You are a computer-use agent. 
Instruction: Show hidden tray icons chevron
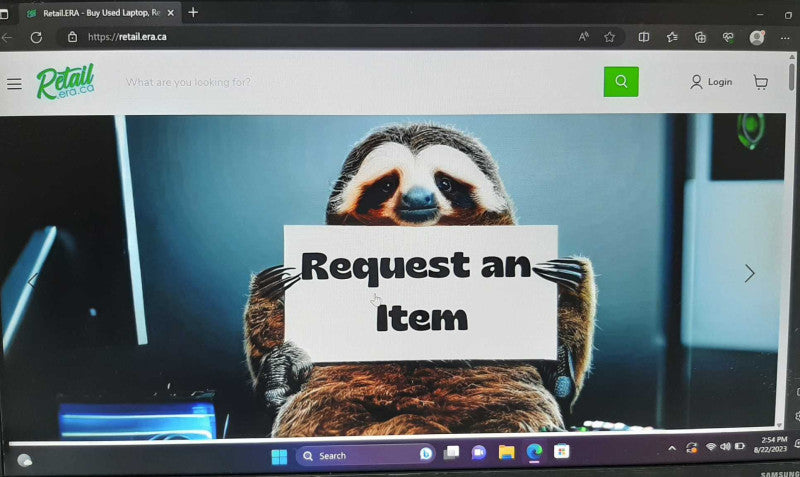[672, 448]
